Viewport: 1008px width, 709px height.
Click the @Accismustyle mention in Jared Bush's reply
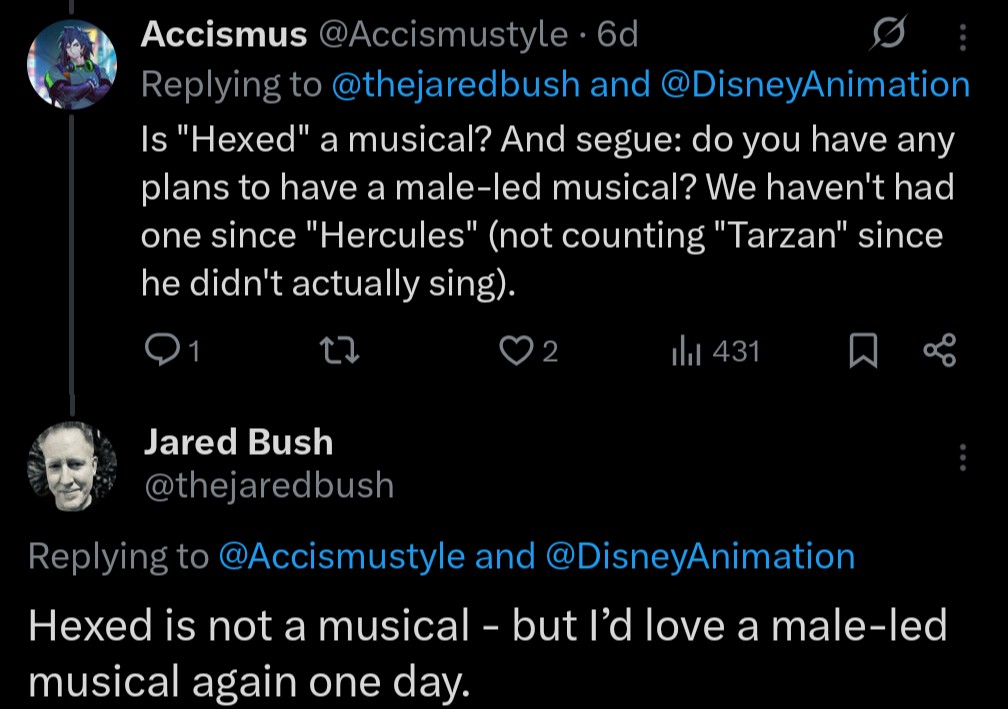[x=341, y=556]
